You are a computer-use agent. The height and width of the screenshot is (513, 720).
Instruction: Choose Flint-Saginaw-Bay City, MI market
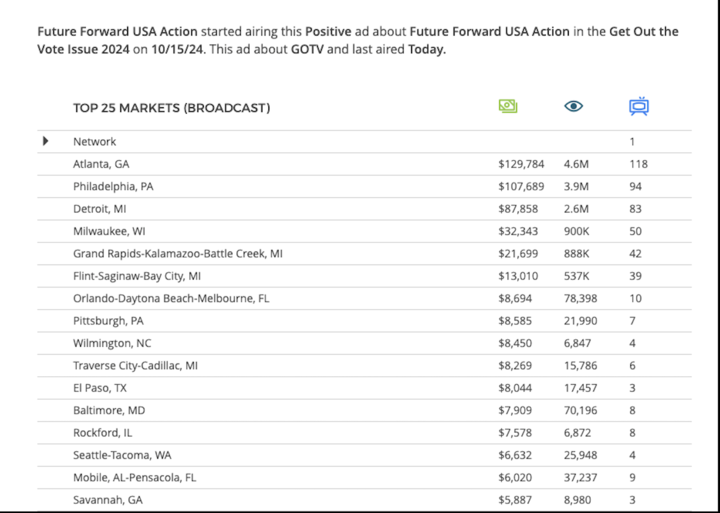click(137, 276)
